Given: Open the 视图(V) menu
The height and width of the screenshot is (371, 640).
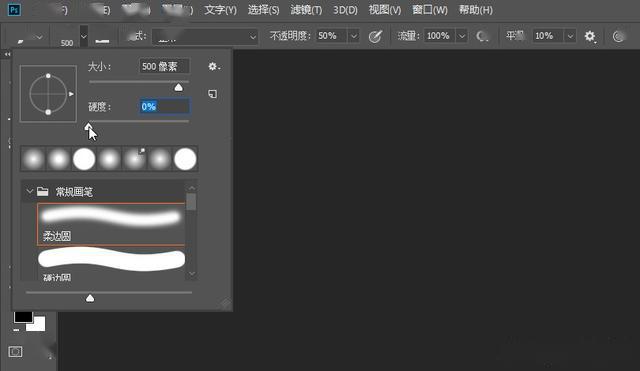Looking at the screenshot, I should 385,10.
